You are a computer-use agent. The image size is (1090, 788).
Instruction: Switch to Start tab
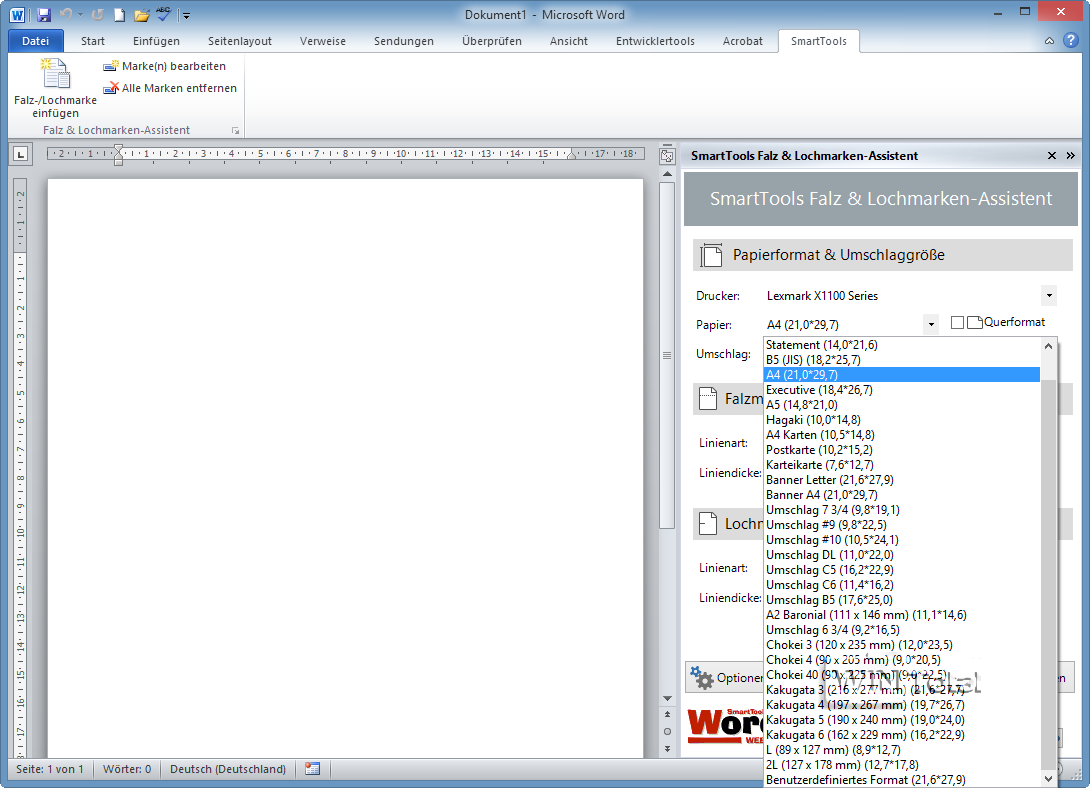(x=92, y=41)
